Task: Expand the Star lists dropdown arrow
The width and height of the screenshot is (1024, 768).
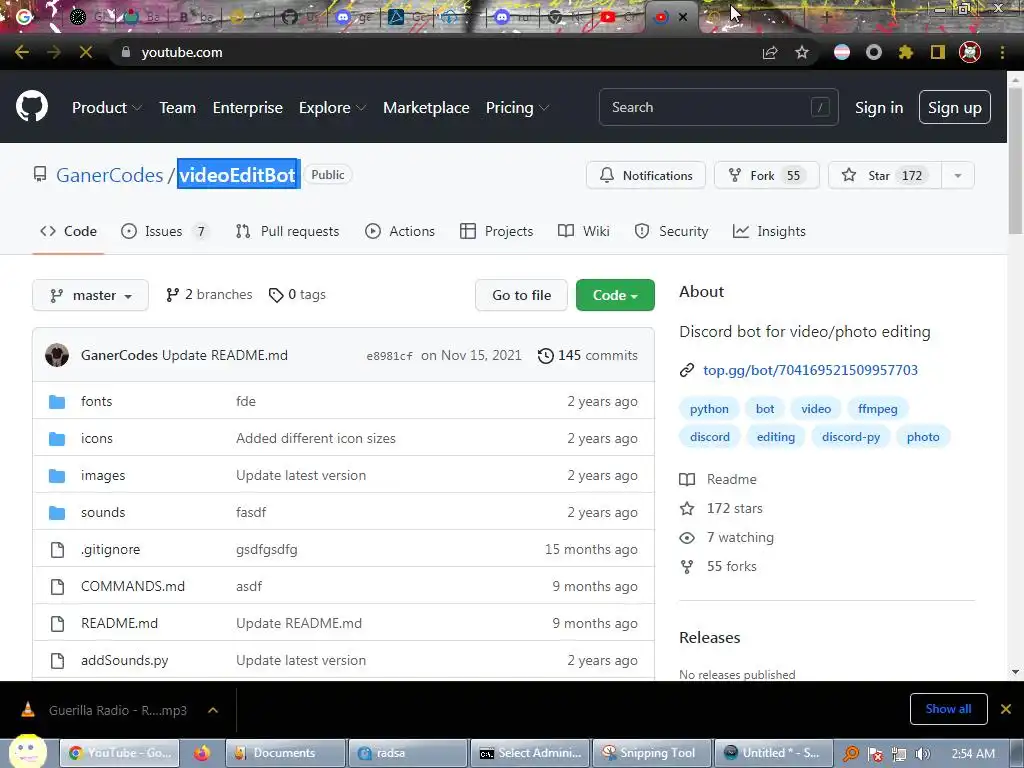Action: coord(958,175)
